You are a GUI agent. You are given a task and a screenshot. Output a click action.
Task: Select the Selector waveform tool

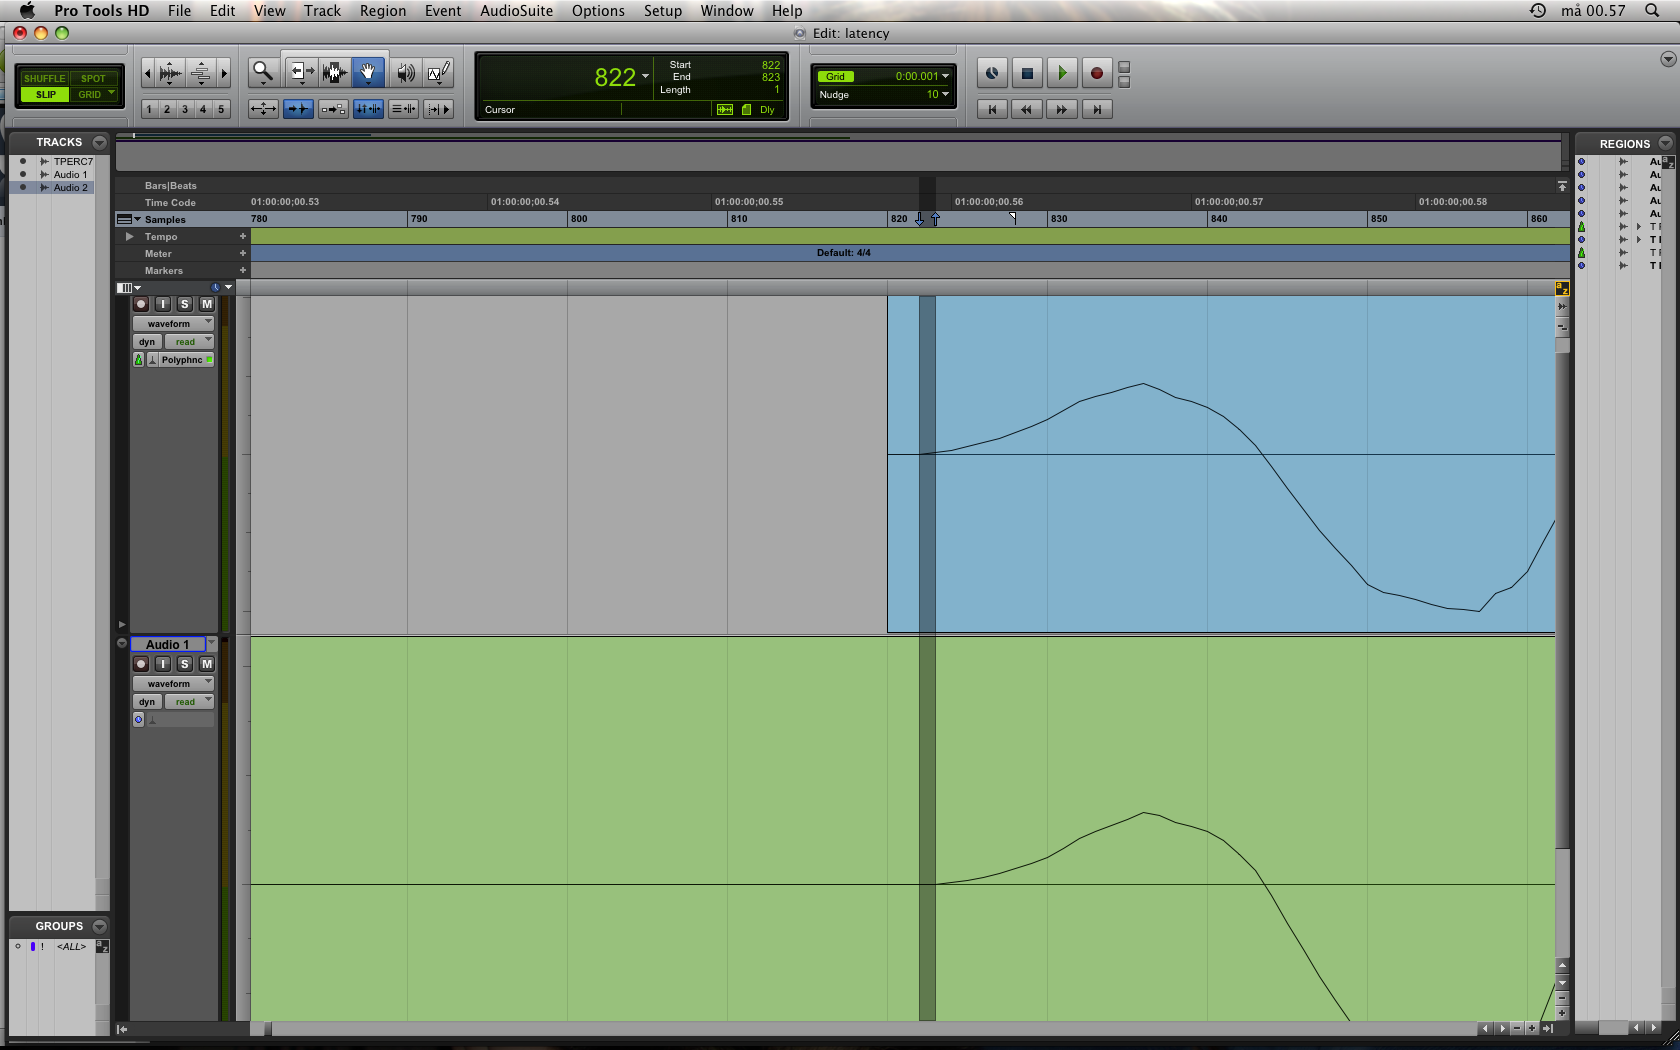click(x=334, y=72)
